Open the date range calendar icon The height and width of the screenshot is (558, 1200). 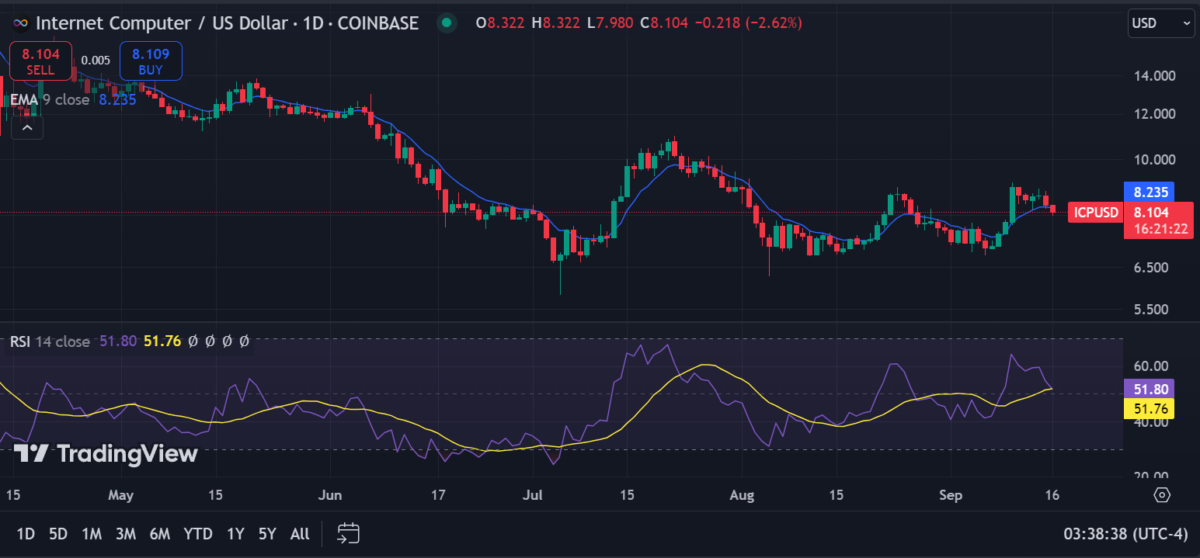coord(348,533)
